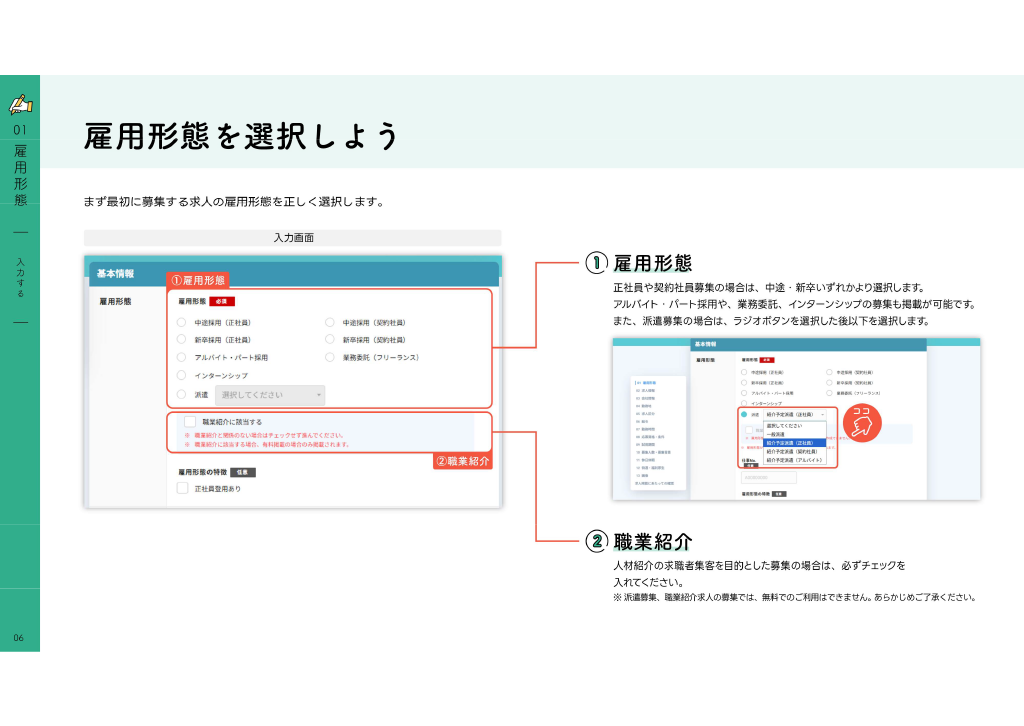Screen dimensions: 1024x726
Task: Click the circled number 2 badge
Action: tap(596, 541)
